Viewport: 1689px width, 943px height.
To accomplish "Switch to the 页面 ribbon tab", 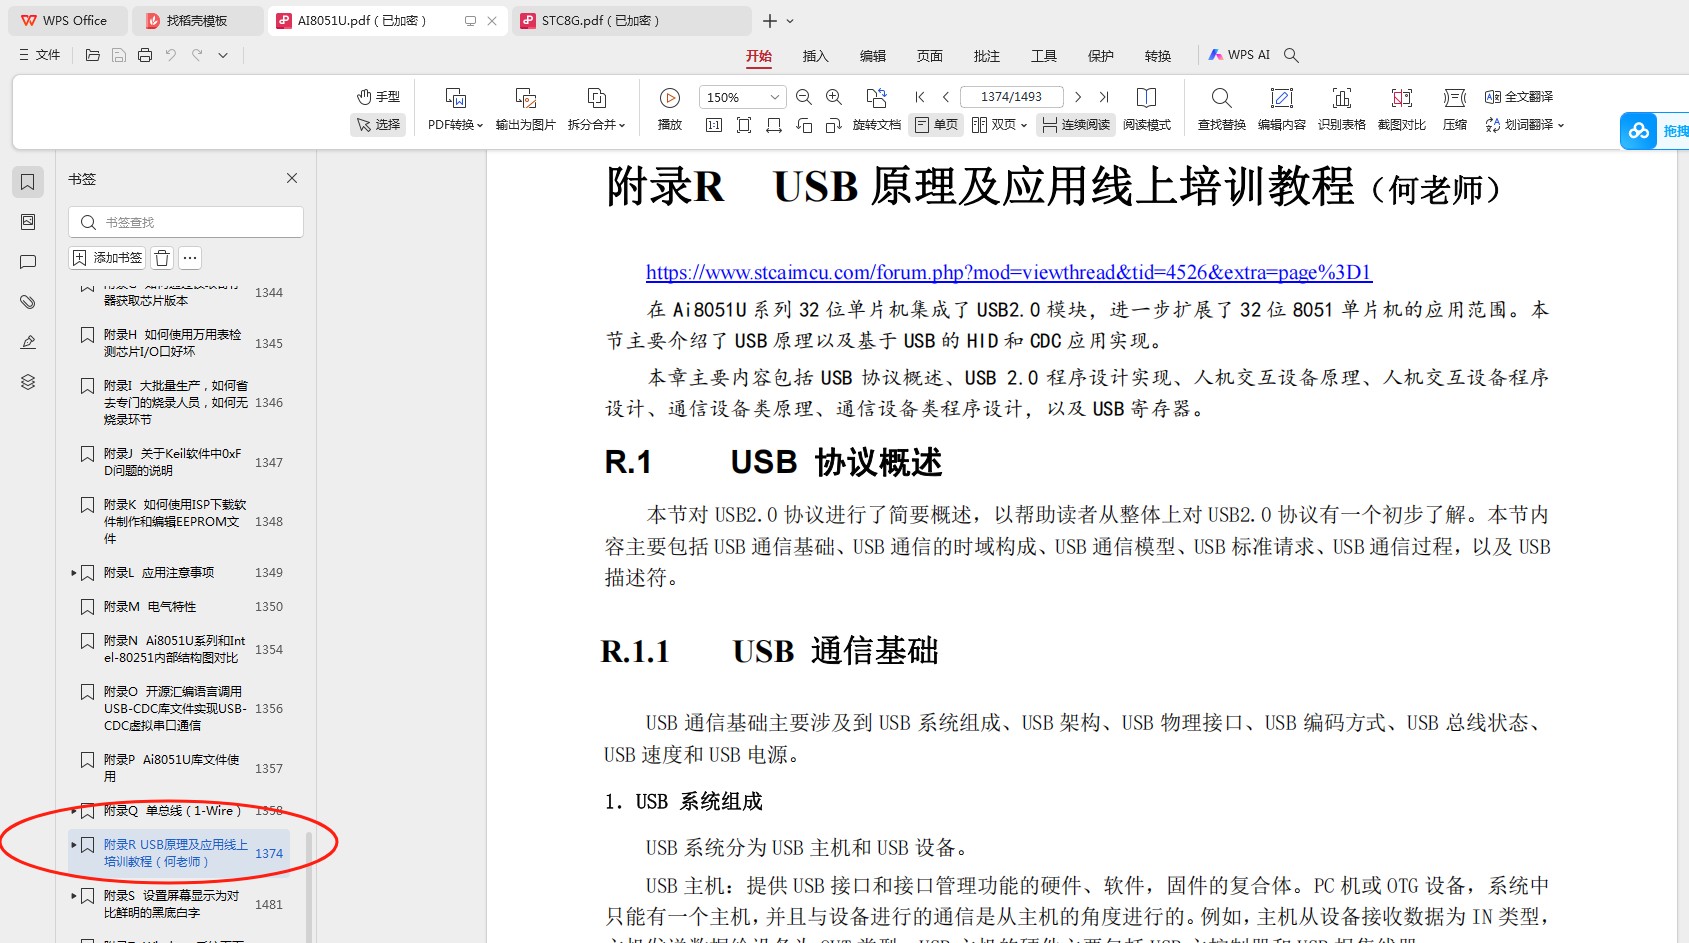I will click(x=930, y=56).
